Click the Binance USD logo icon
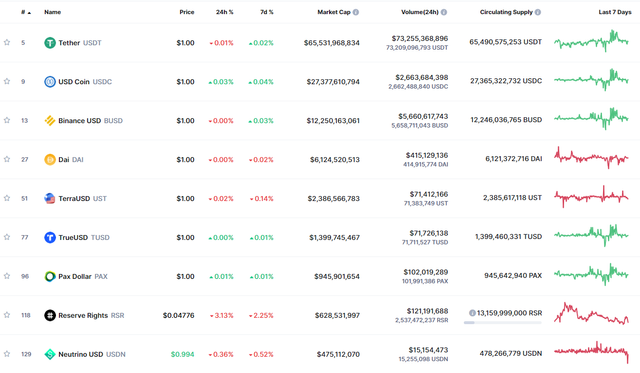Viewport: 640px width, 373px height. click(x=50, y=120)
